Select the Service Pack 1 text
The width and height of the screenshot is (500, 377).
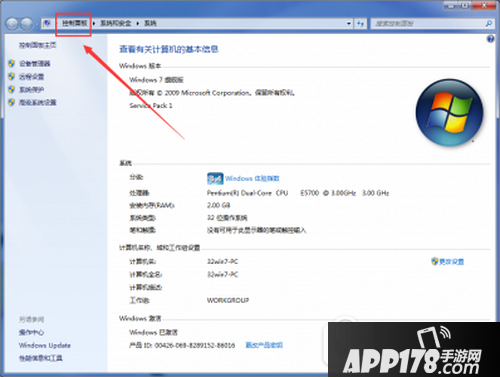151,106
